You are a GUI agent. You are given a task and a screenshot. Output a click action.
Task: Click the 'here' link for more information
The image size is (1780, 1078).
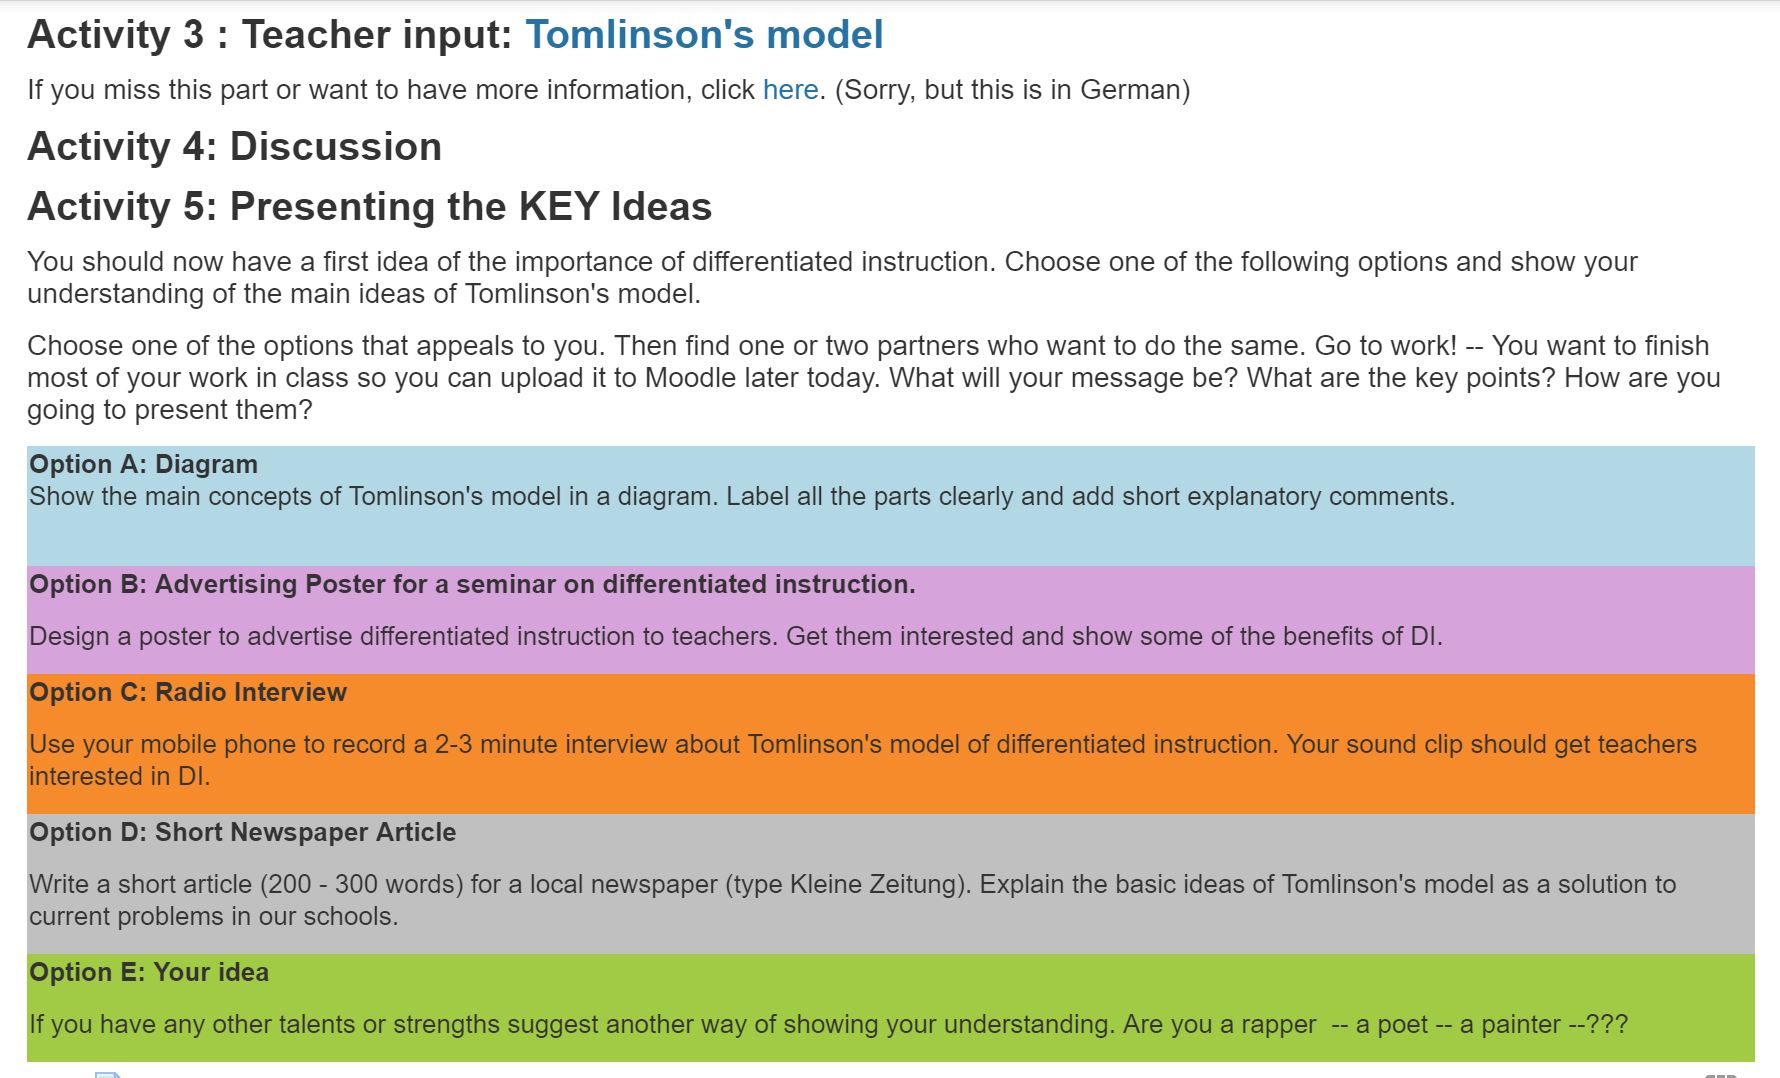coord(790,90)
